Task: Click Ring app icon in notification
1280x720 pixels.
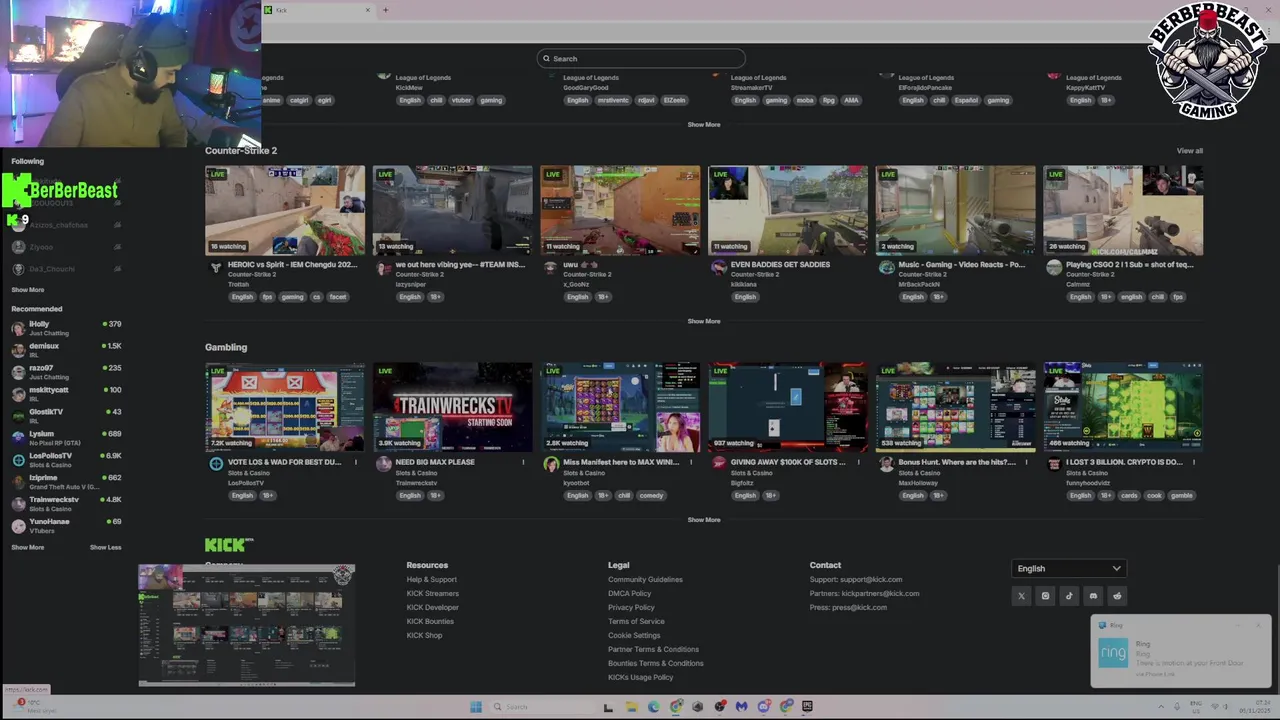Action: coord(1113,654)
